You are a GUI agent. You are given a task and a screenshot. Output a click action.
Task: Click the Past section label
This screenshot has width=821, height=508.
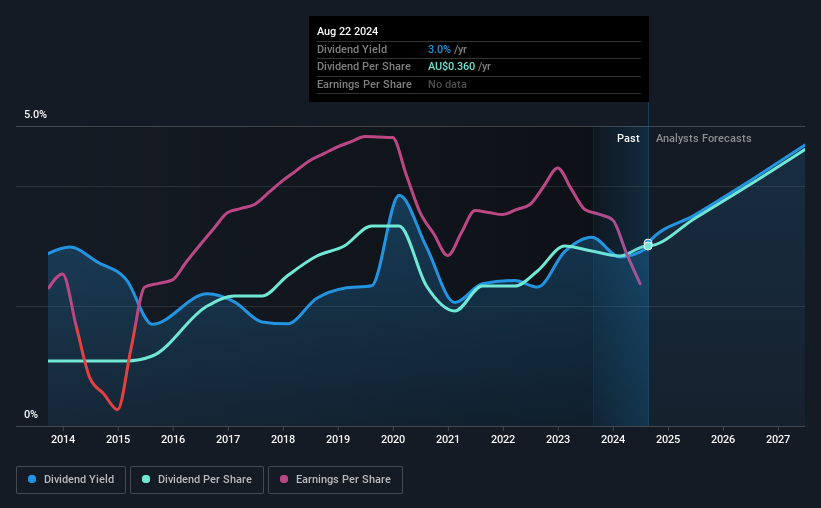(x=628, y=138)
